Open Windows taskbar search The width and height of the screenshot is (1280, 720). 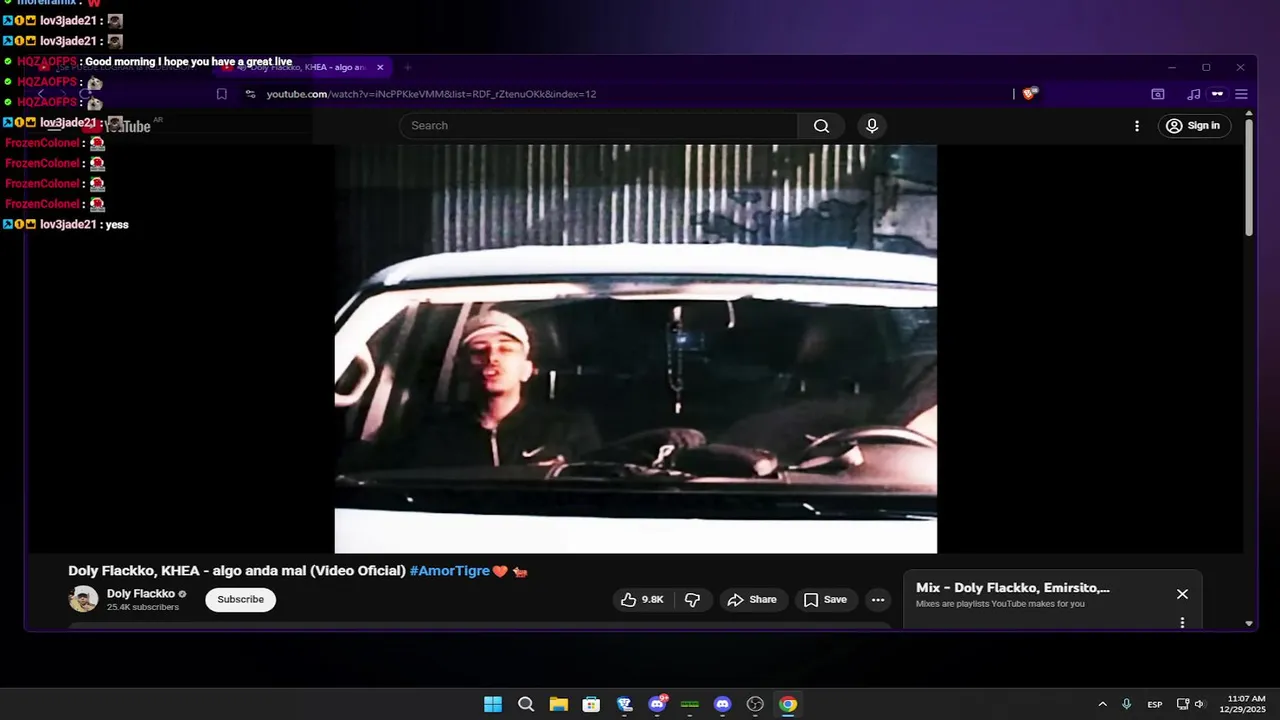click(x=526, y=704)
